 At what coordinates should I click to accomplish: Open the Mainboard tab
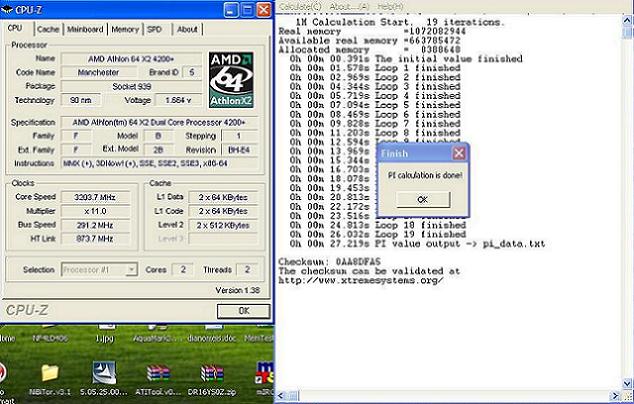point(85,29)
